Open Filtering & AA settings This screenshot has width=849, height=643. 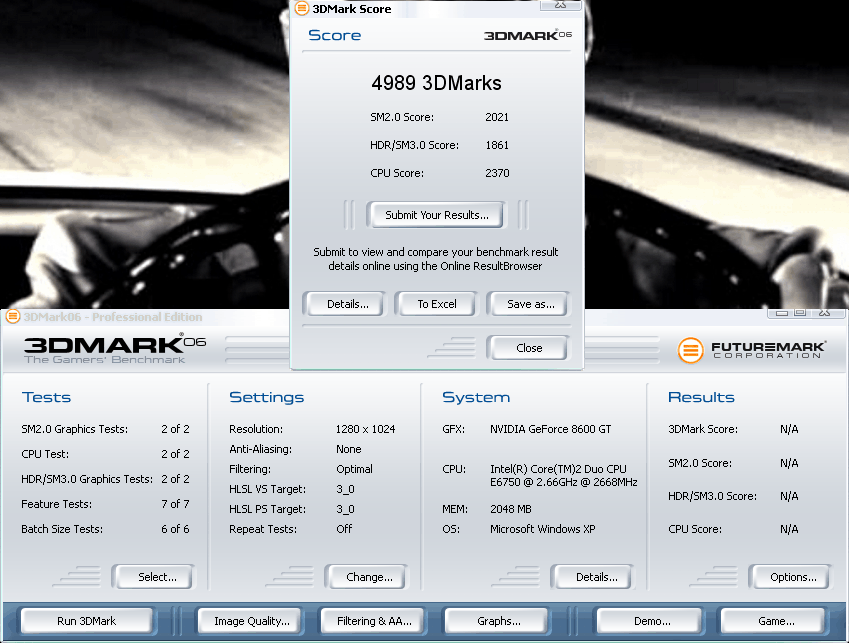(374, 621)
